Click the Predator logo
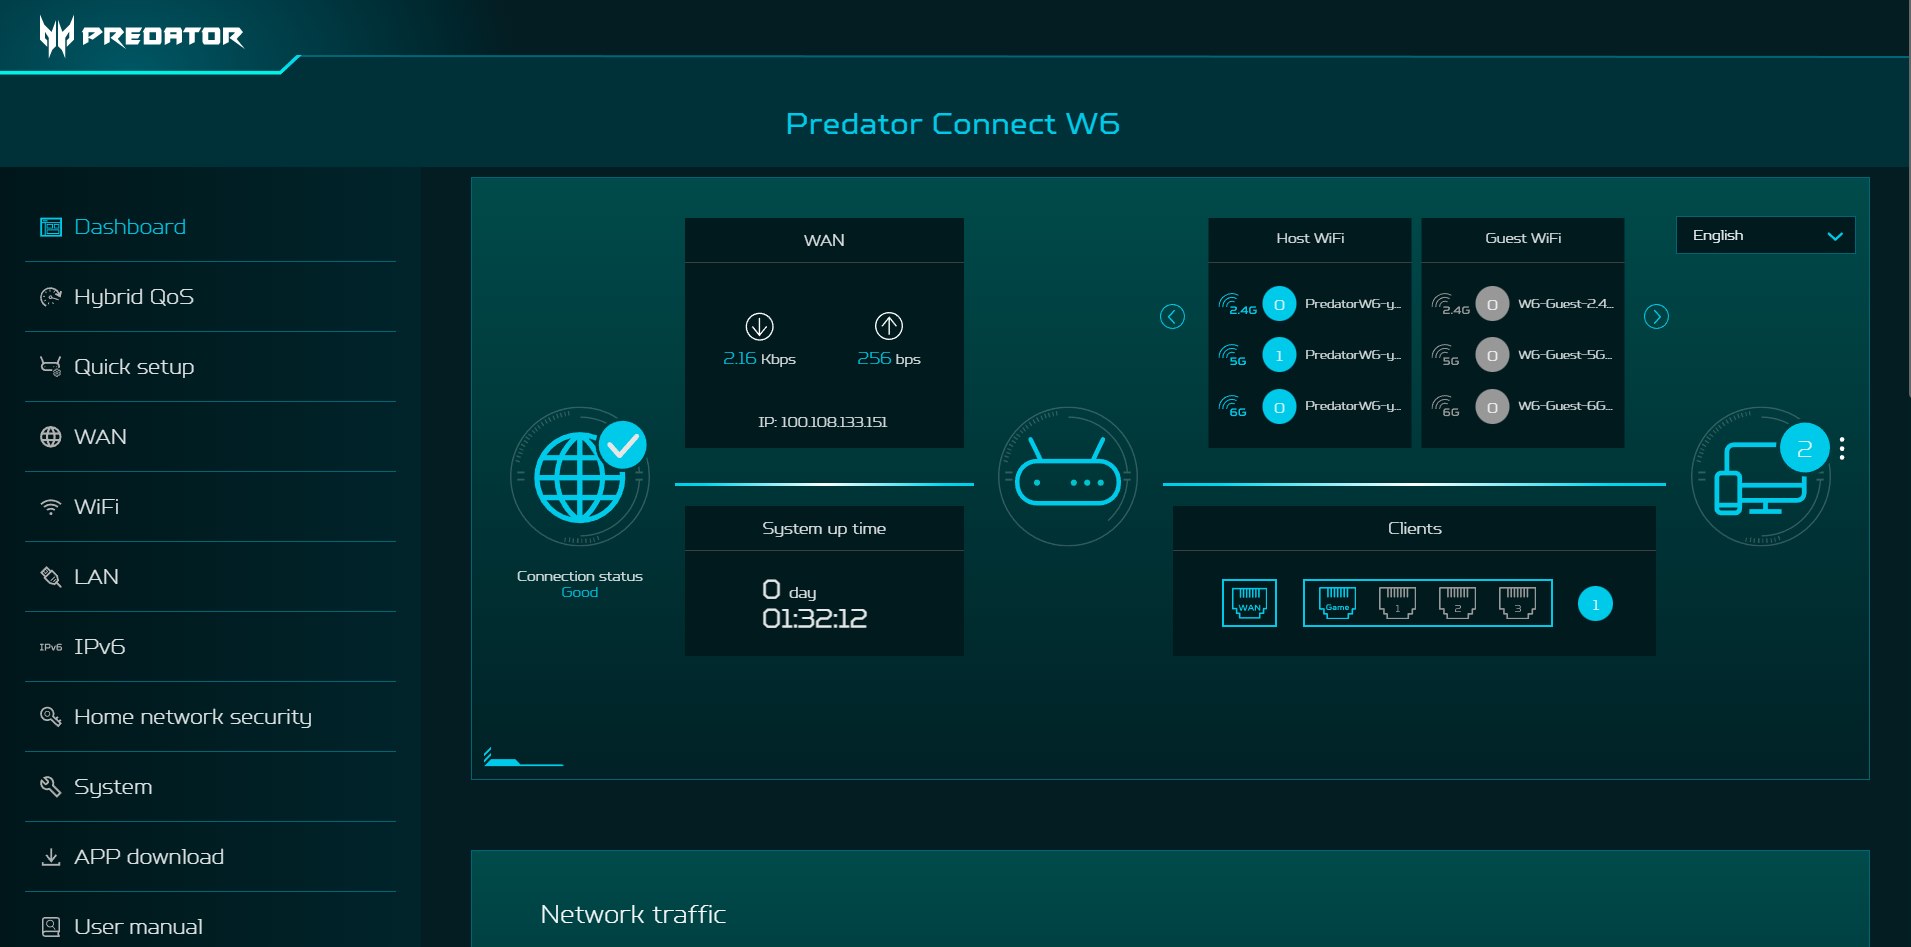 tap(141, 36)
